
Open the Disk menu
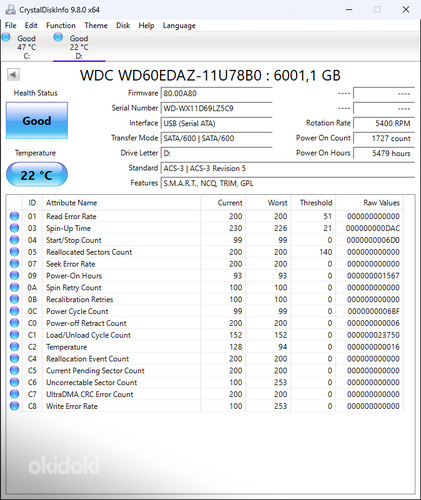tap(123, 26)
